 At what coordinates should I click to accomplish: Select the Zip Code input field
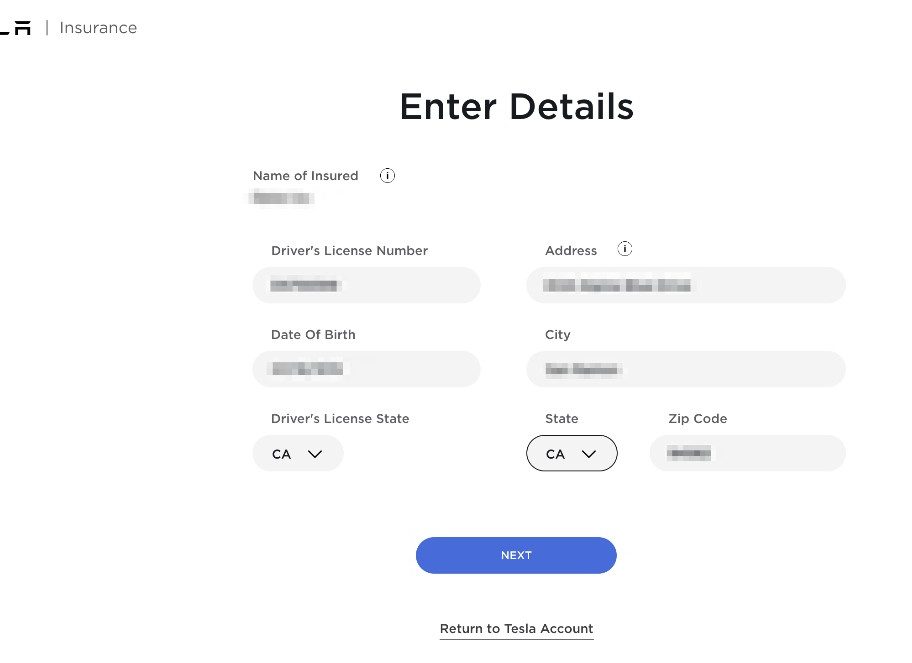(x=747, y=453)
